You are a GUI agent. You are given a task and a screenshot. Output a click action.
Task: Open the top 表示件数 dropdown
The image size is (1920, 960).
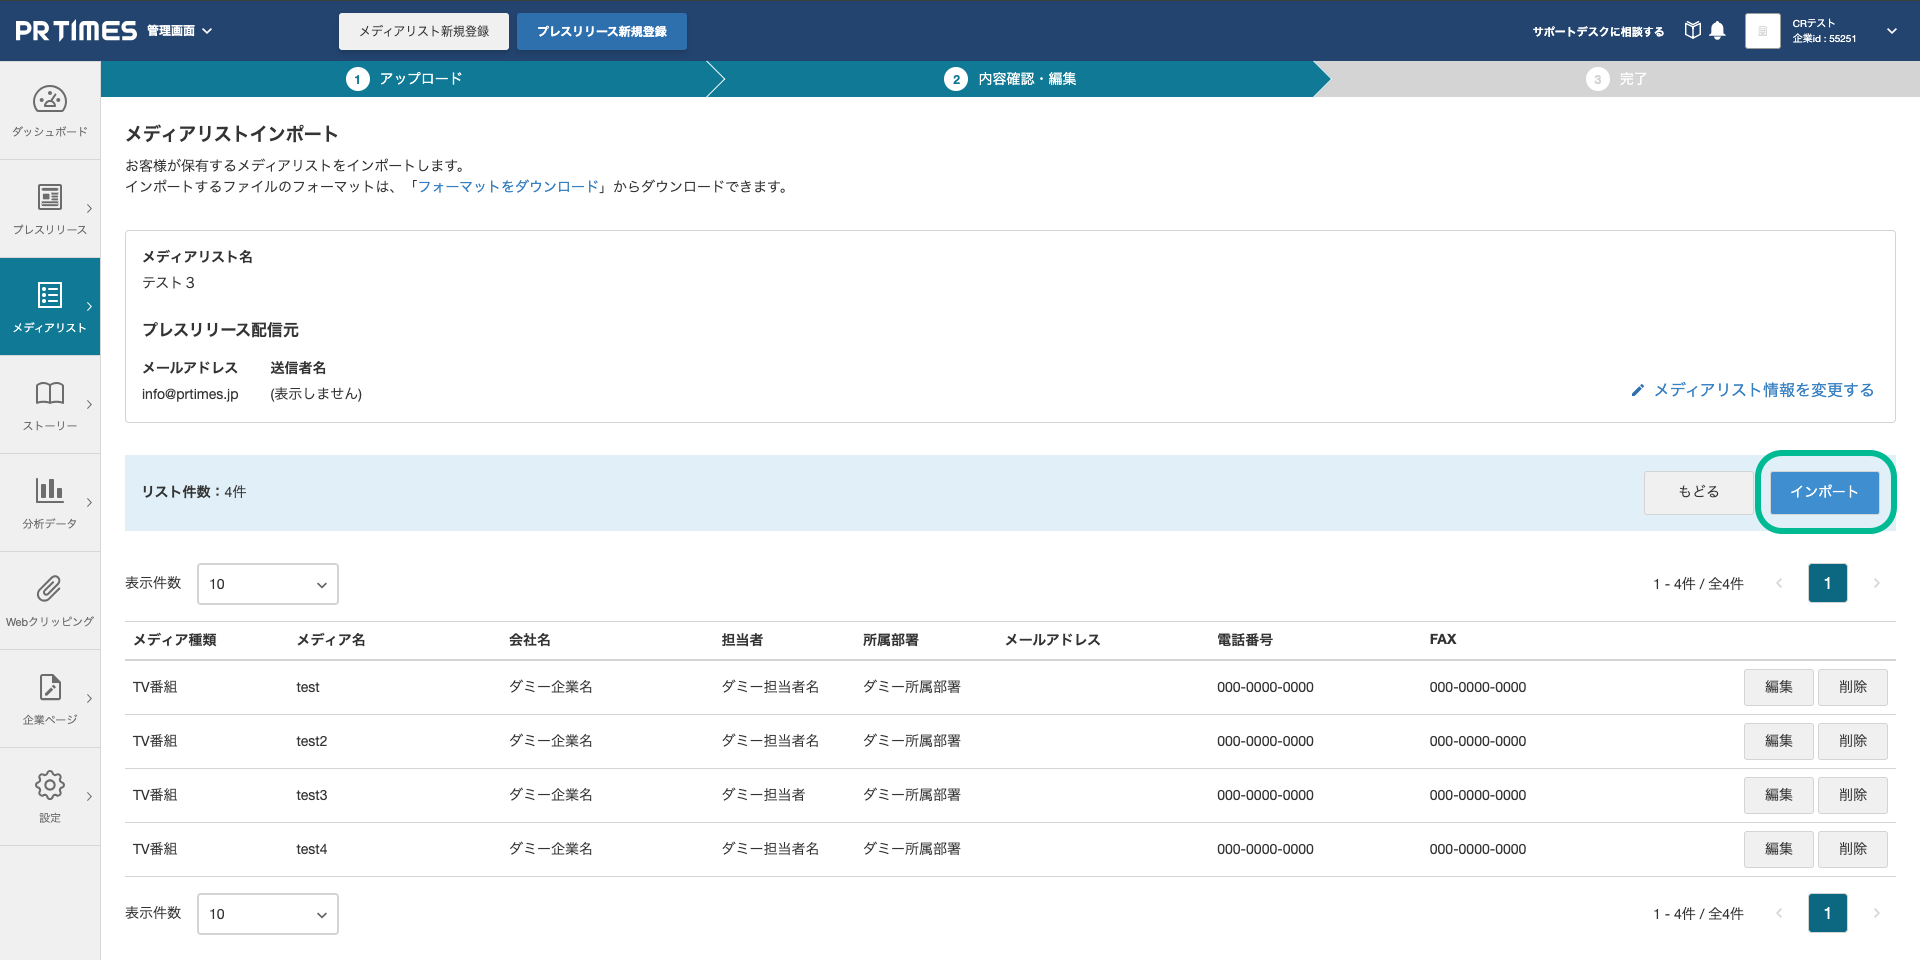[268, 584]
